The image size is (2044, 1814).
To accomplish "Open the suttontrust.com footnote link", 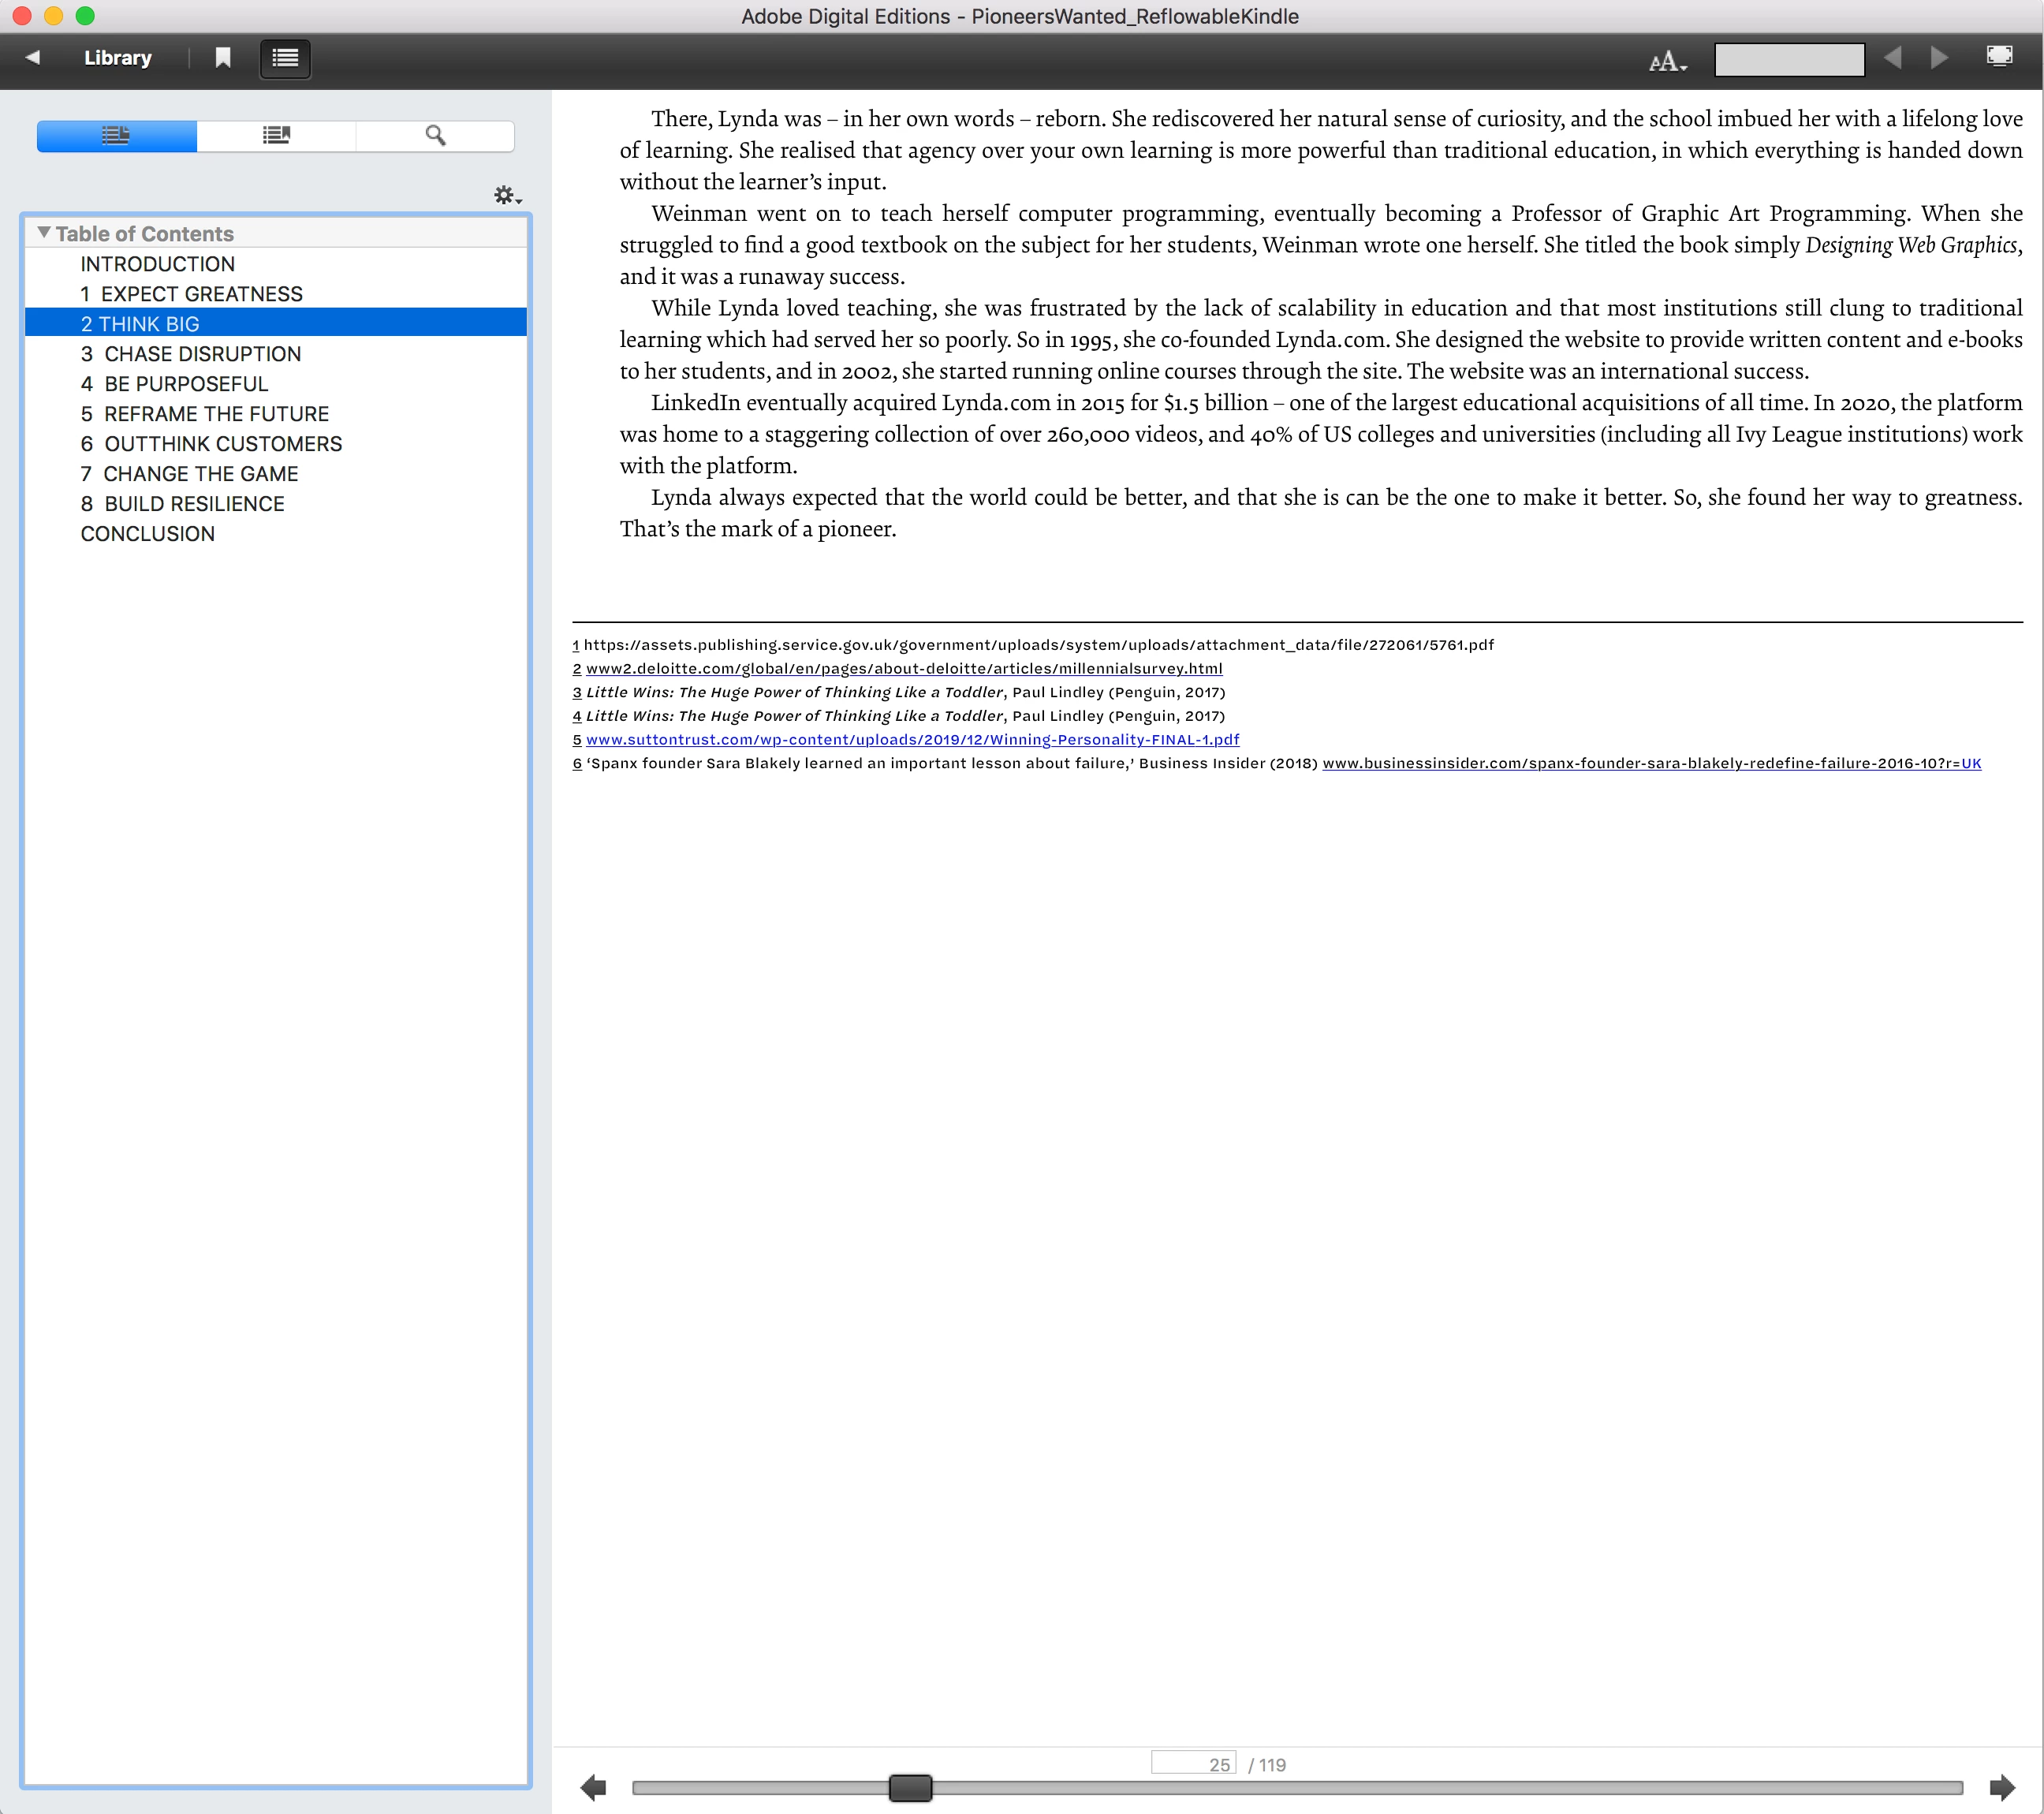I will coord(912,740).
